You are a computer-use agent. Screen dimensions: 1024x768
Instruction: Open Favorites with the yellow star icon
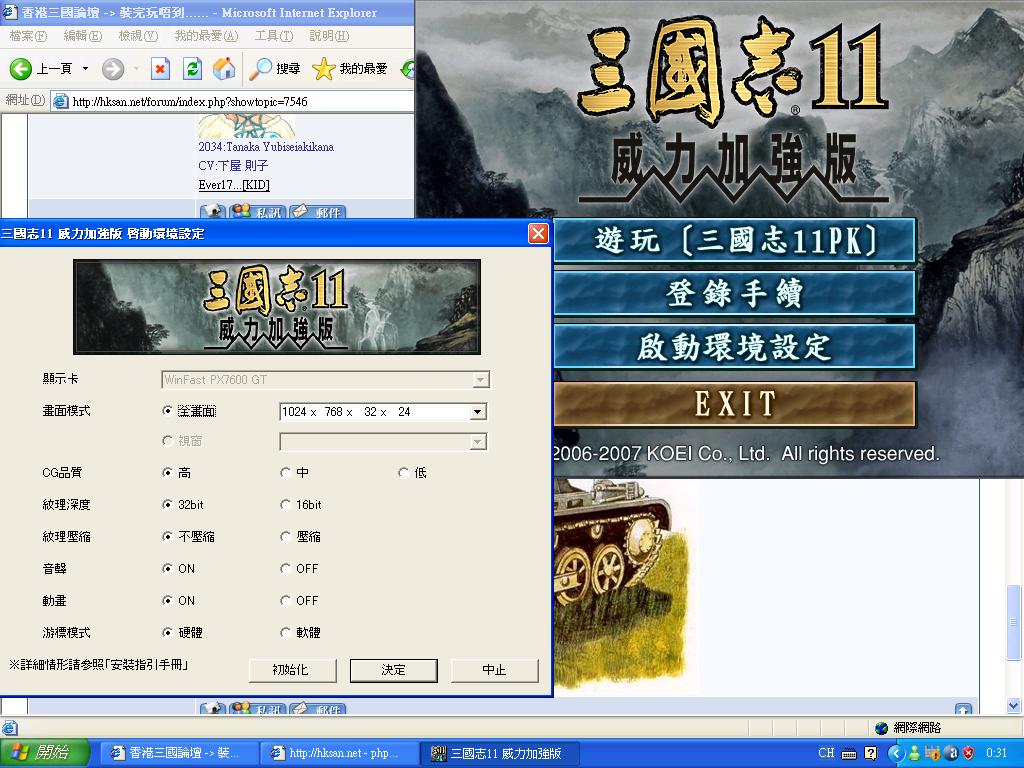point(324,69)
